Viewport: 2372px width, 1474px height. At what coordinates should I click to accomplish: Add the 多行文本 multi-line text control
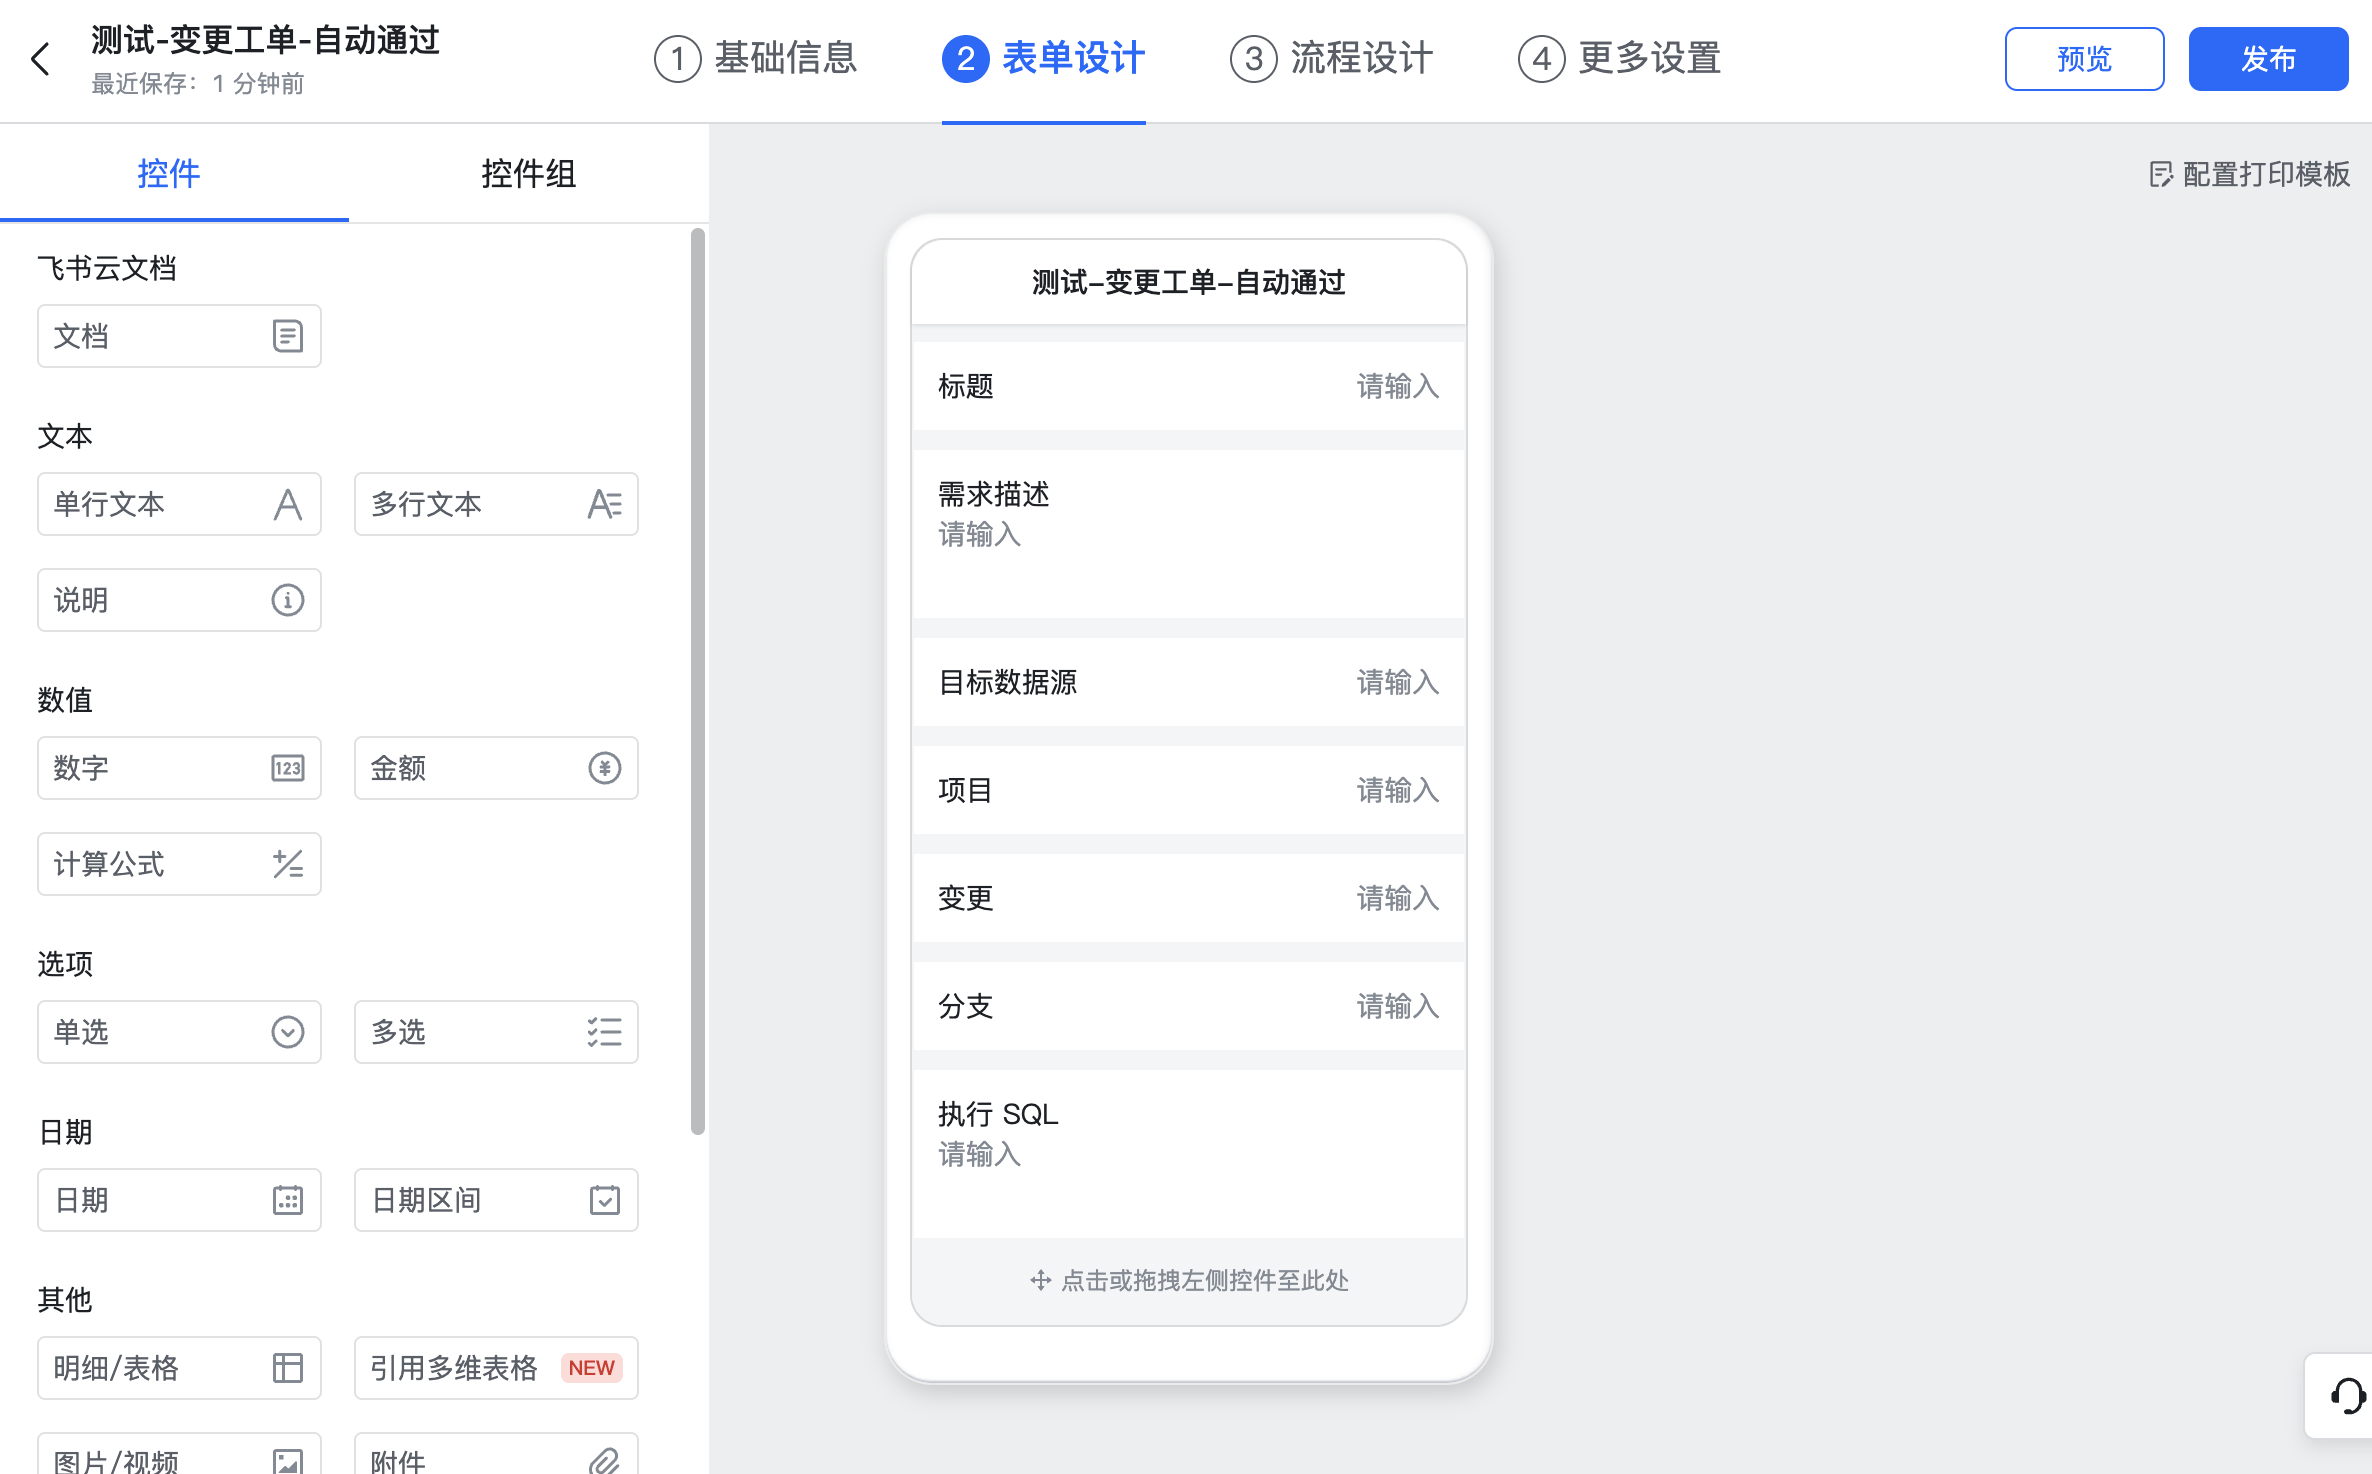pyautogui.click(x=496, y=504)
